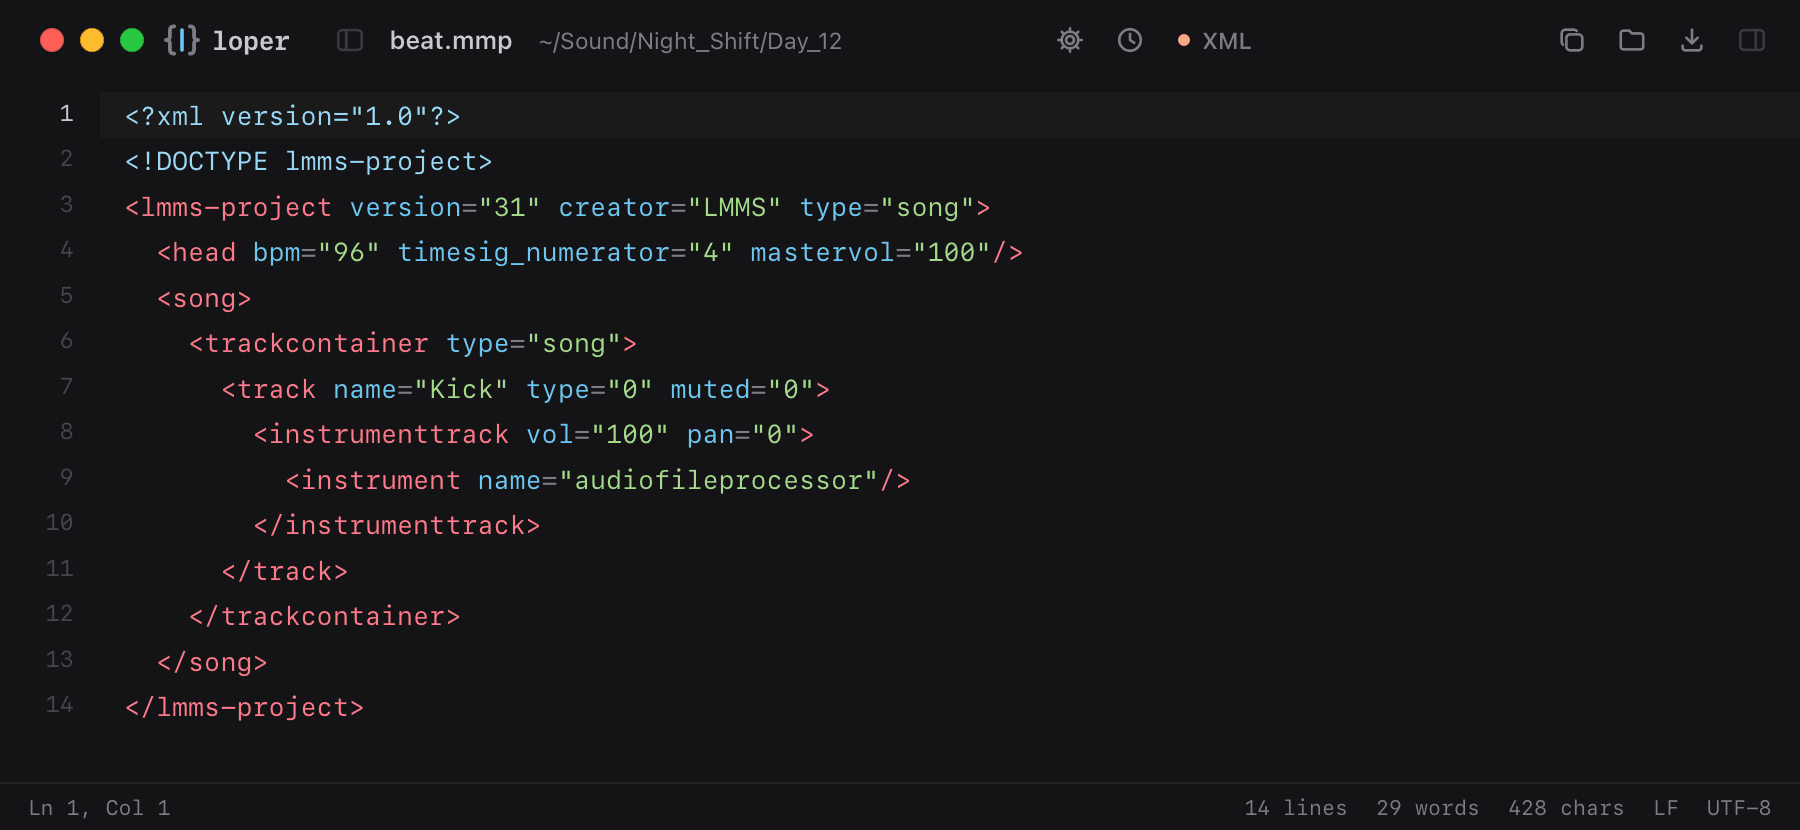
Task: Click the </lmms-project> closing tag
Action: tap(245, 707)
